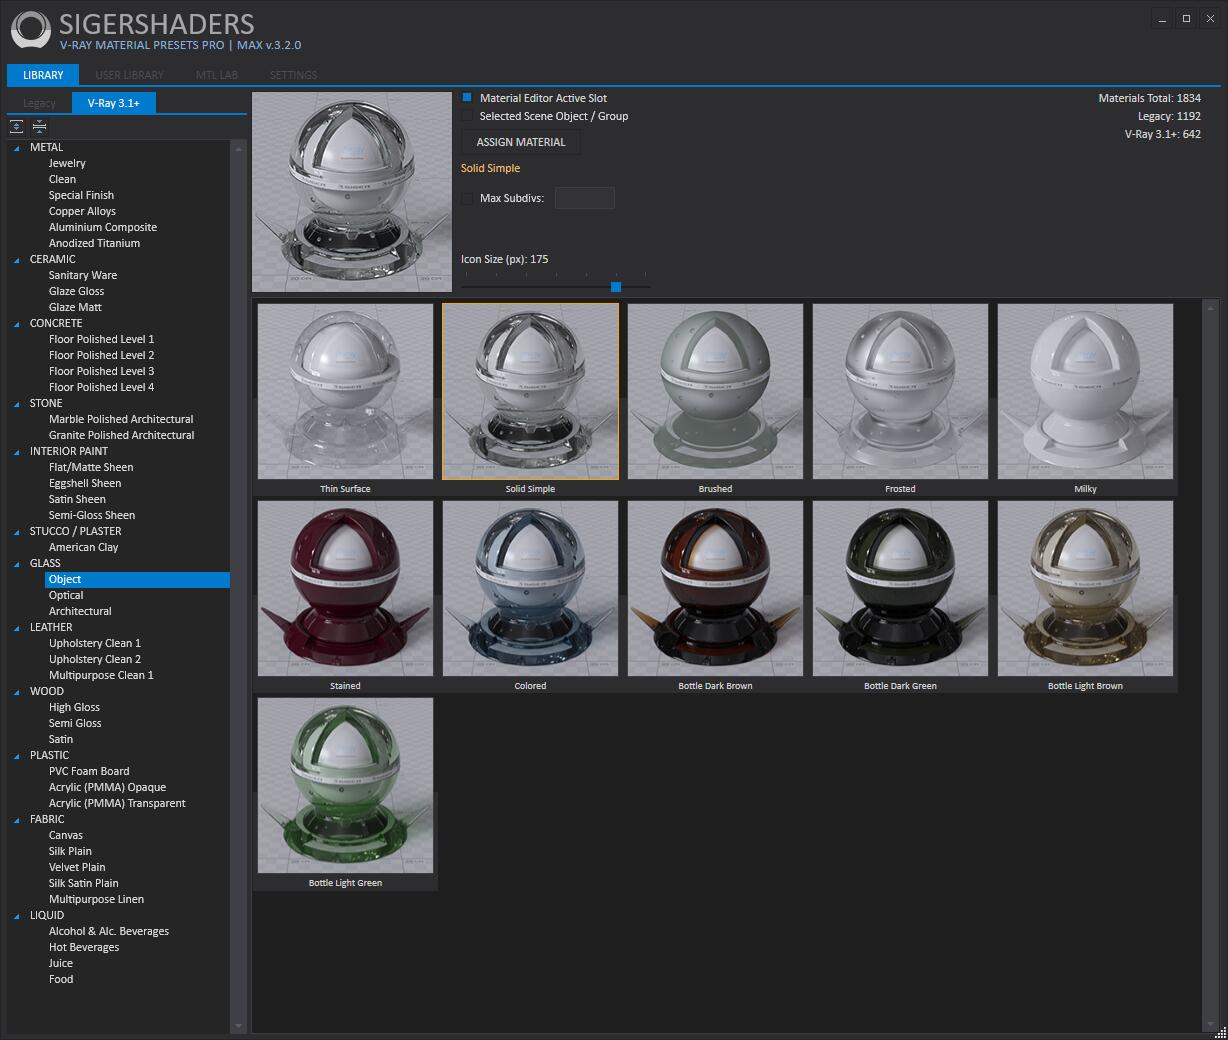1228x1040 pixels.
Task: Switch to the LIBRARY tab
Action: (43, 75)
